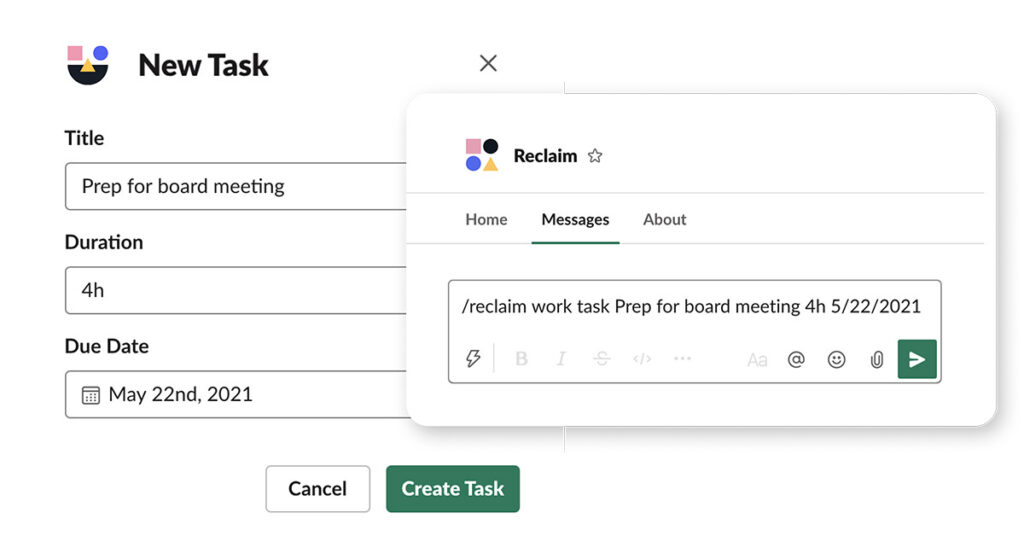
Task: Insert inline code formatting
Action: [x=642, y=358]
